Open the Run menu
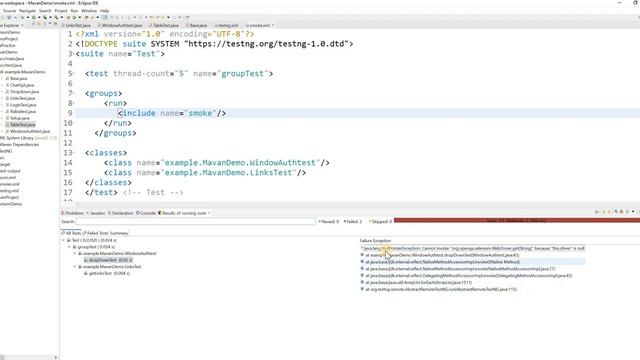 coord(74,11)
